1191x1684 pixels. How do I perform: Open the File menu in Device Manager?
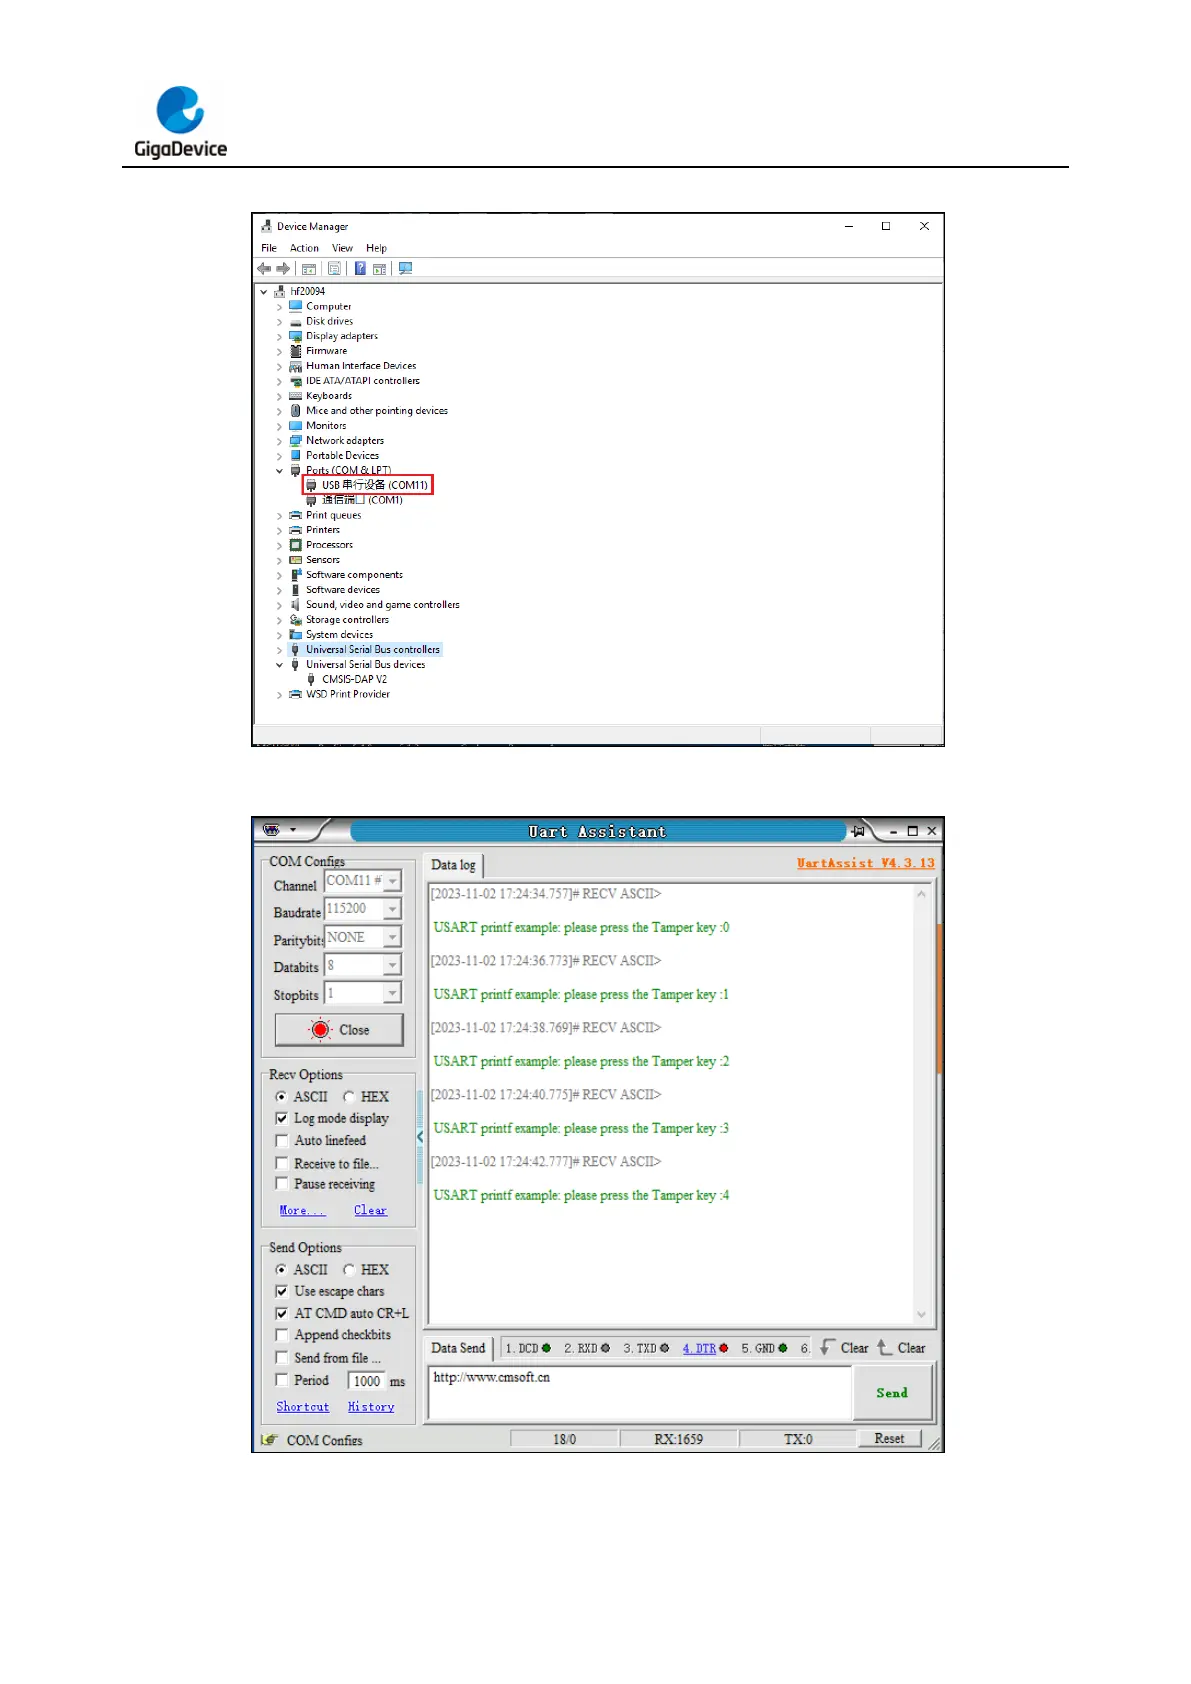pyautogui.click(x=269, y=248)
